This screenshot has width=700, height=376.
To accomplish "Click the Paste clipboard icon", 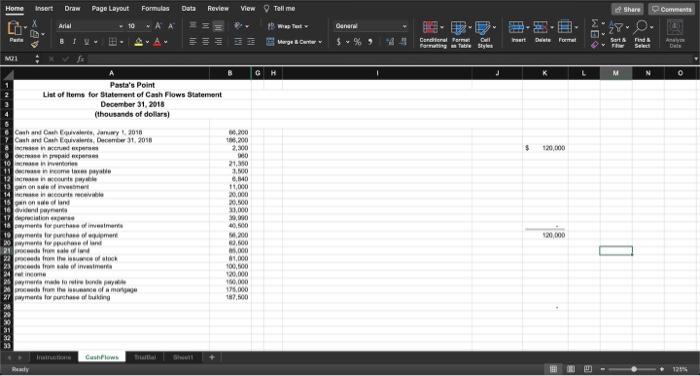I will click(14, 28).
